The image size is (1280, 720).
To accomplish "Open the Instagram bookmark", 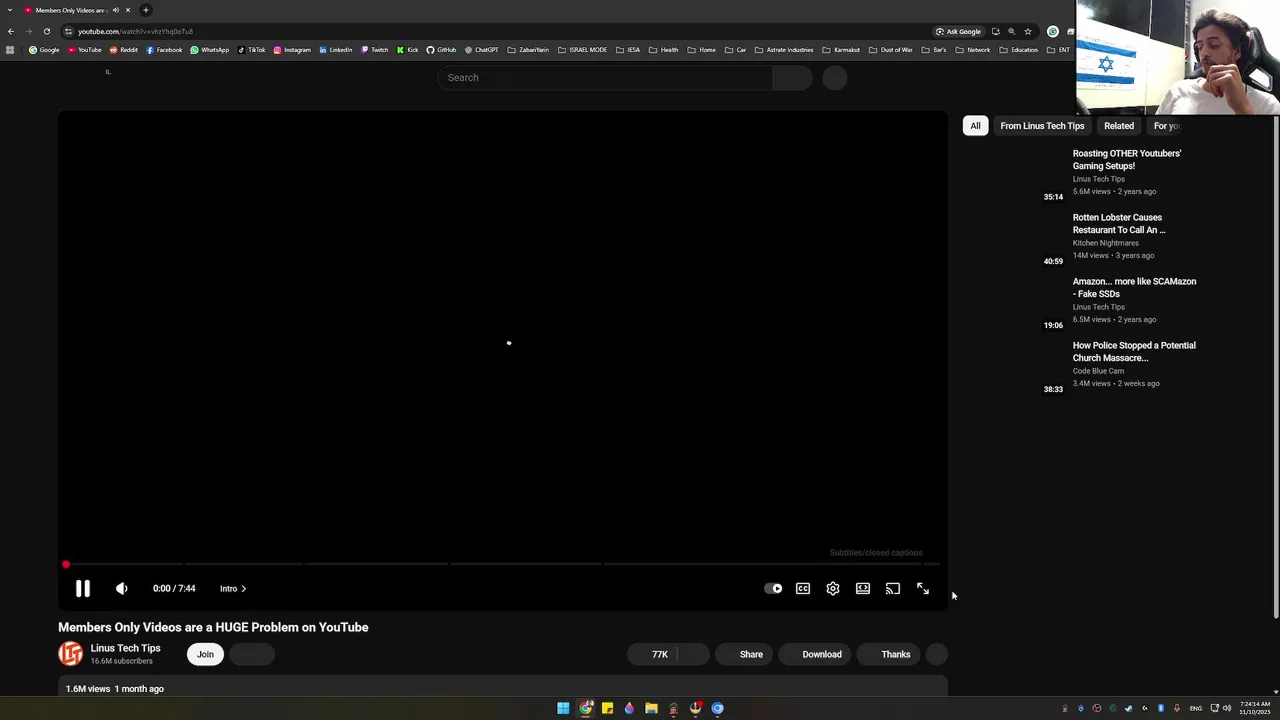I will [x=292, y=50].
